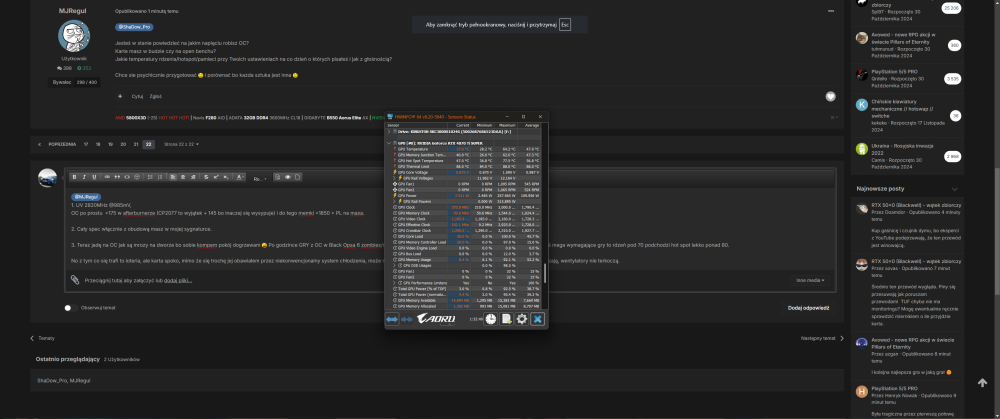
Task: Click the @ShaDow_Pro mention tag
Action: click(134, 27)
